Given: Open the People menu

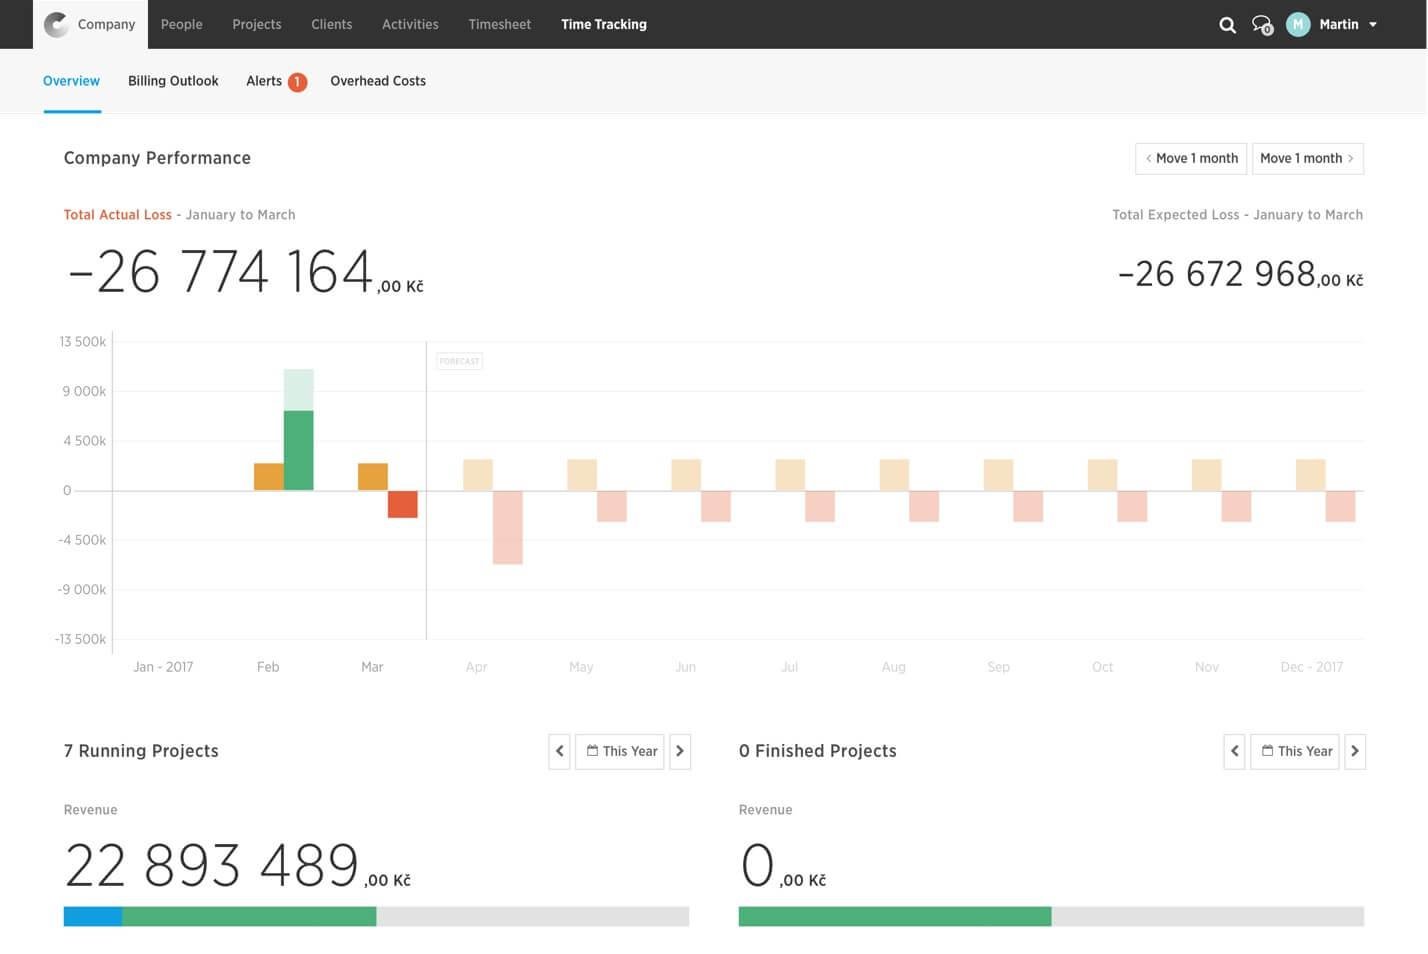Looking at the screenshot, I should click(182, 24).
